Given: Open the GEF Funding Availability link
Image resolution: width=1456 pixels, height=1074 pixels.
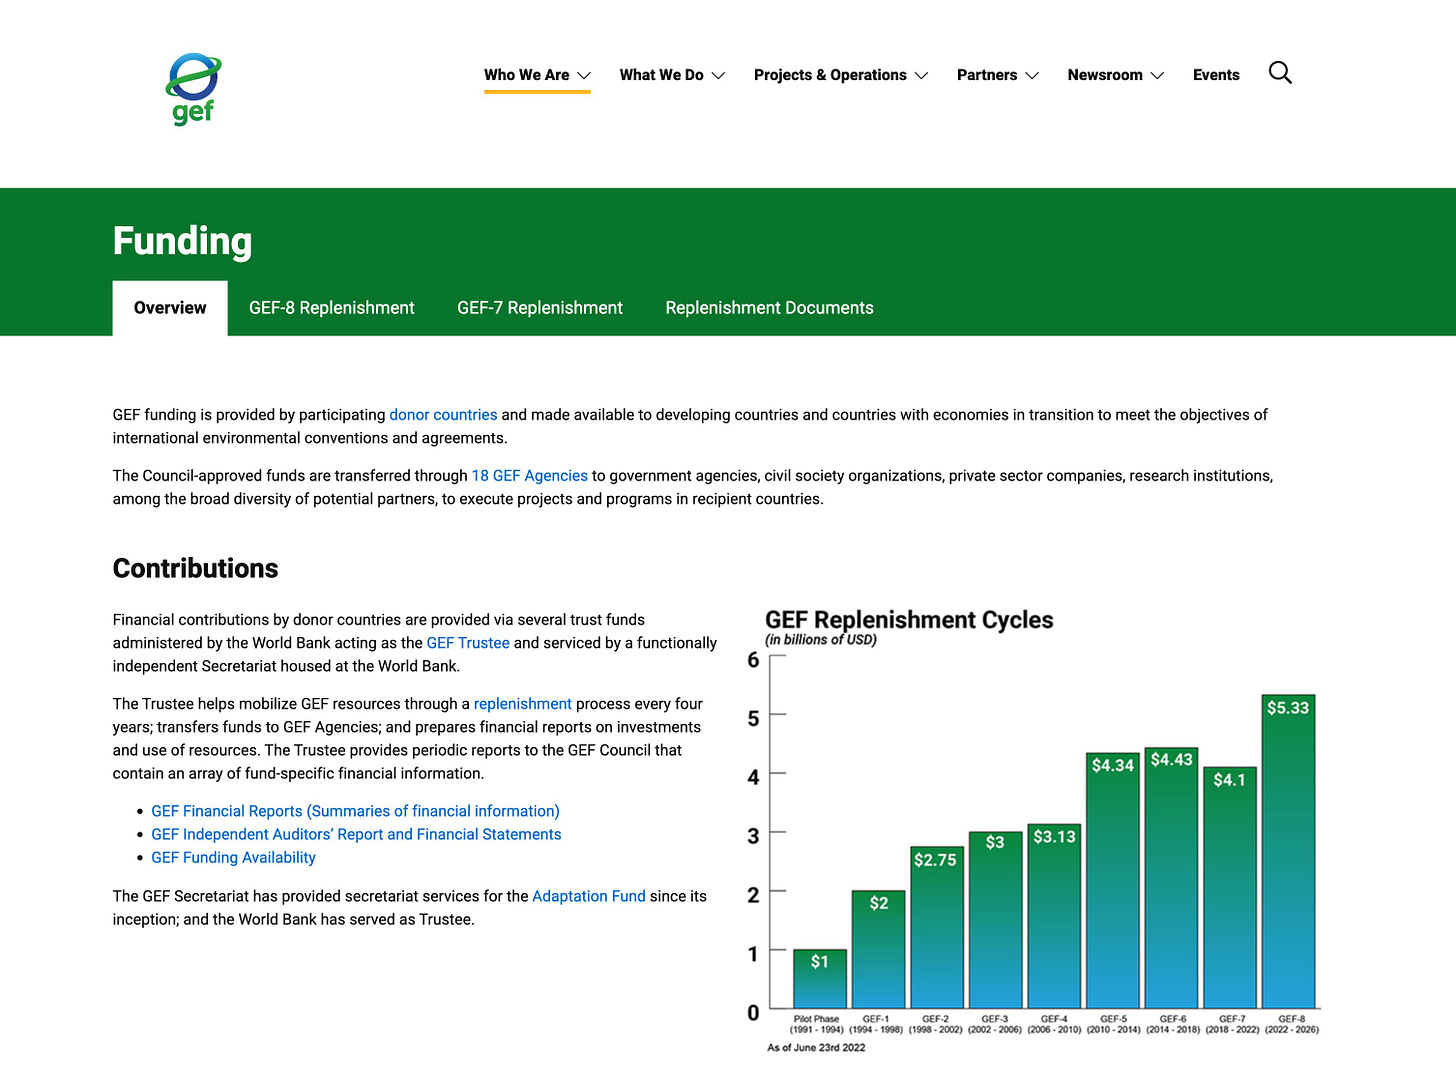Looking at the screenshot, I should [233, 857].
